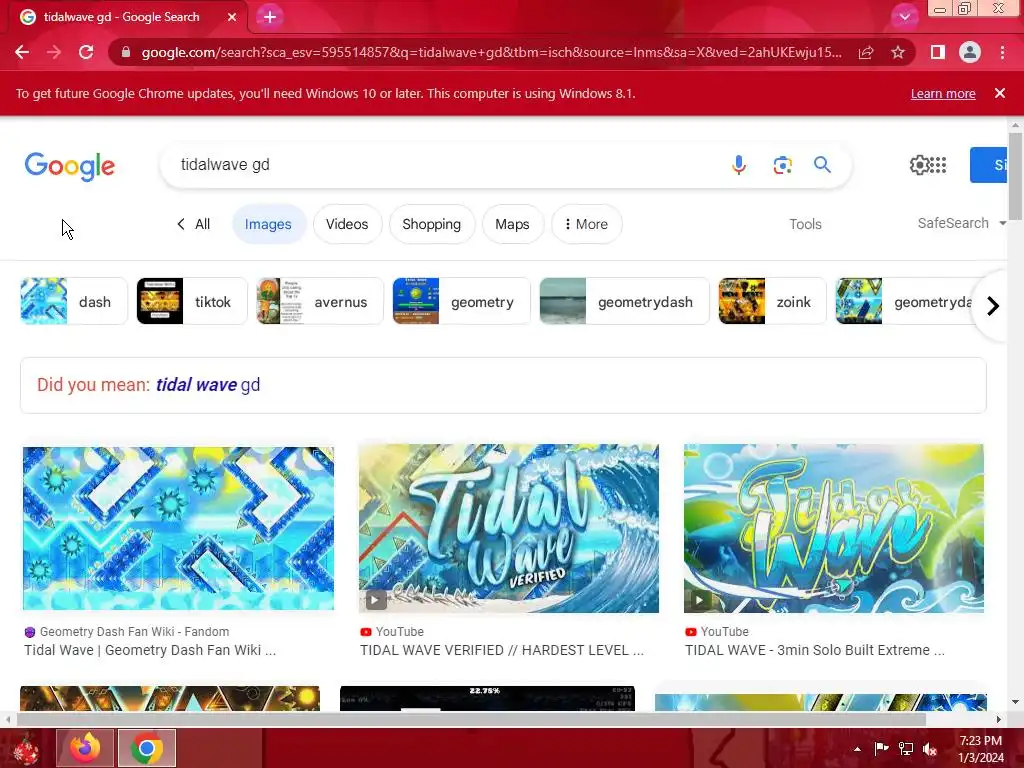Open the Start ornament button
The image size is (1024, 768).
pyautogui.click(x=26, y=748)
